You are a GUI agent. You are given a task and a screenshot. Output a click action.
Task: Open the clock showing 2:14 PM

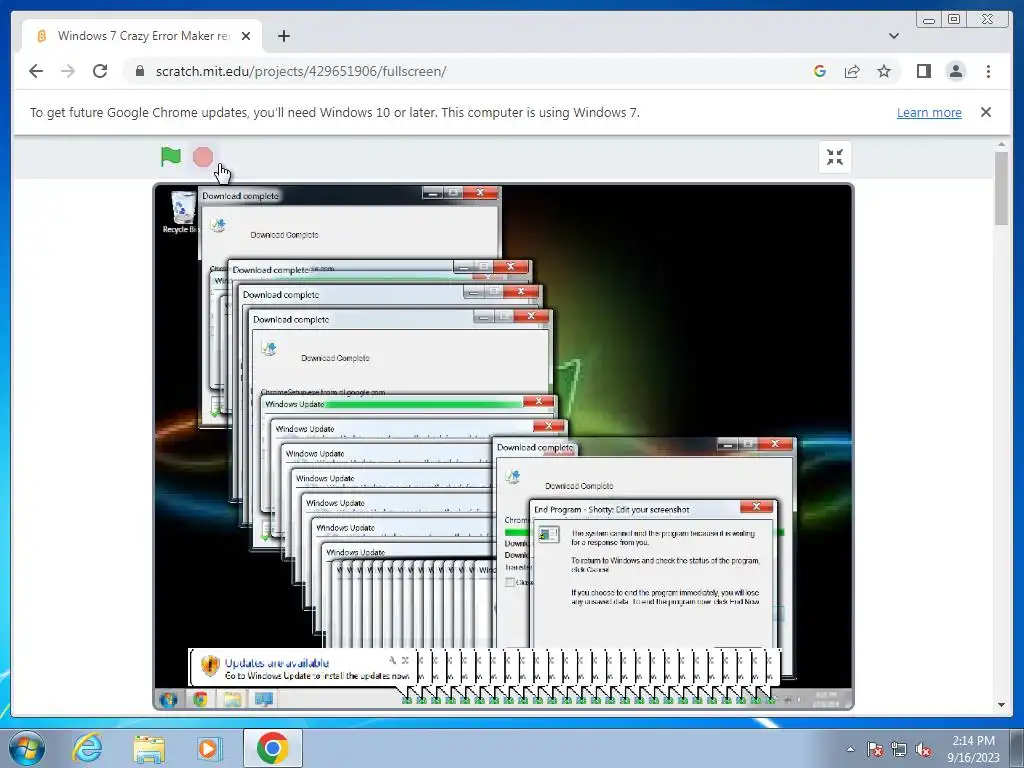click(973, 748)
